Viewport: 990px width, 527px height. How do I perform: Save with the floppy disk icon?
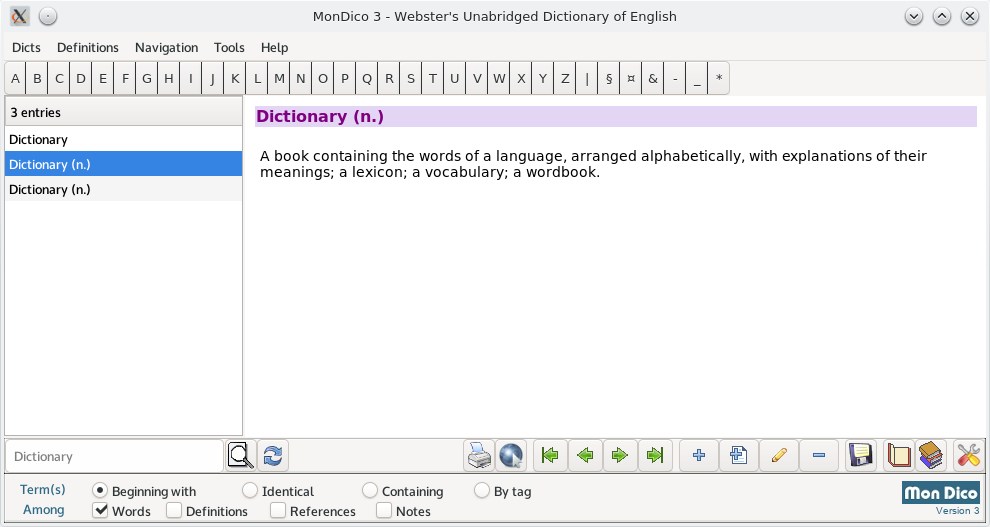861,456
